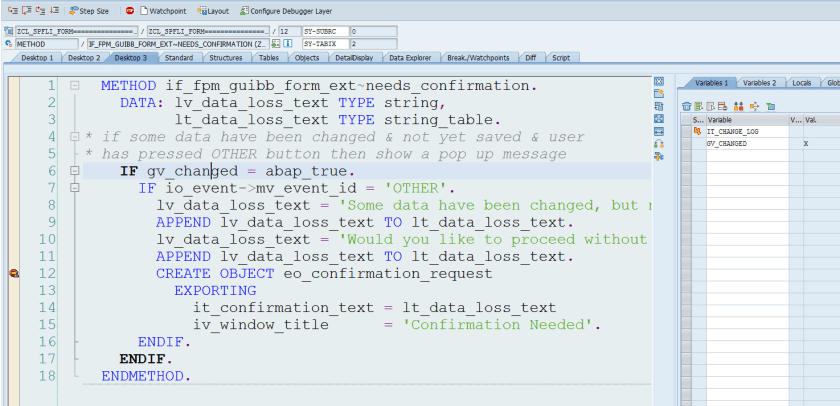840x406 pixels.
Task: Click the delete trash icon in Variables toolbar
Action: point(686,107)
